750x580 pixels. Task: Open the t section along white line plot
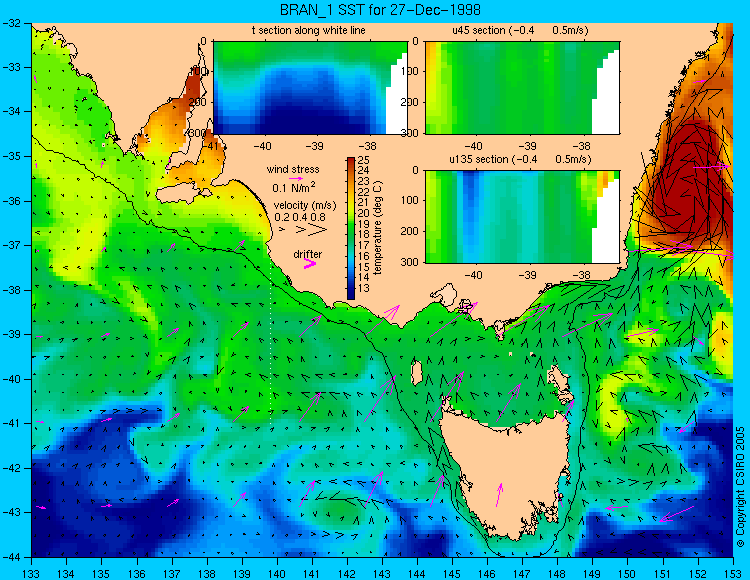pos(310,88)
